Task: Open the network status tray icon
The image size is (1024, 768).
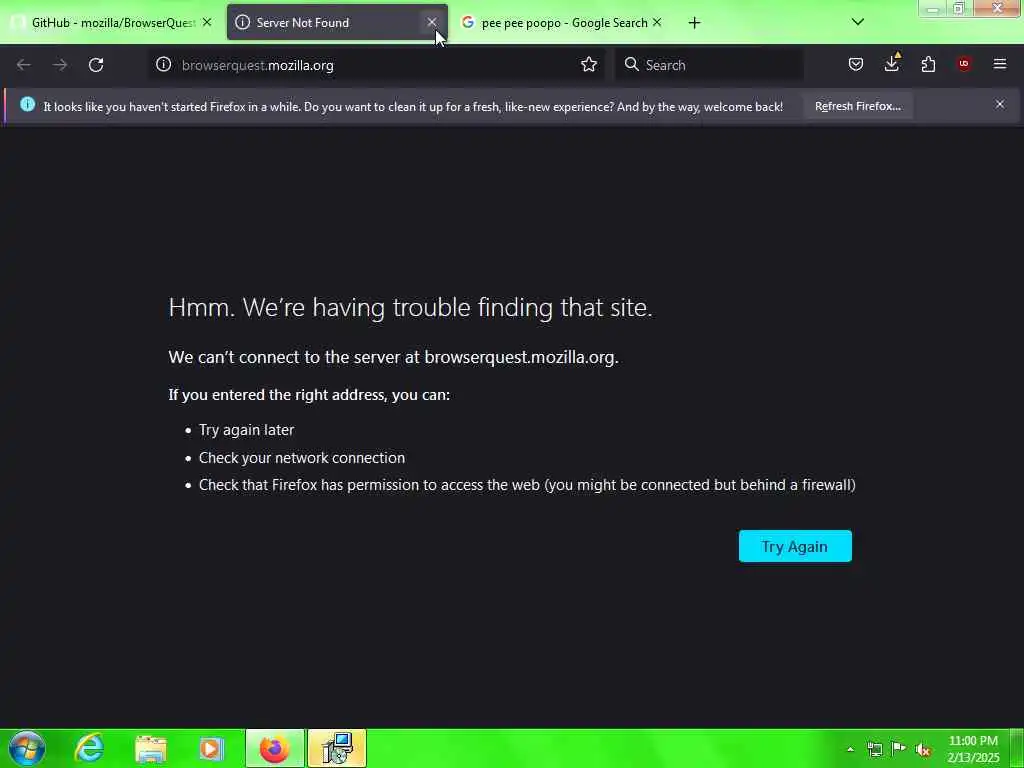Action: (874, 749)
